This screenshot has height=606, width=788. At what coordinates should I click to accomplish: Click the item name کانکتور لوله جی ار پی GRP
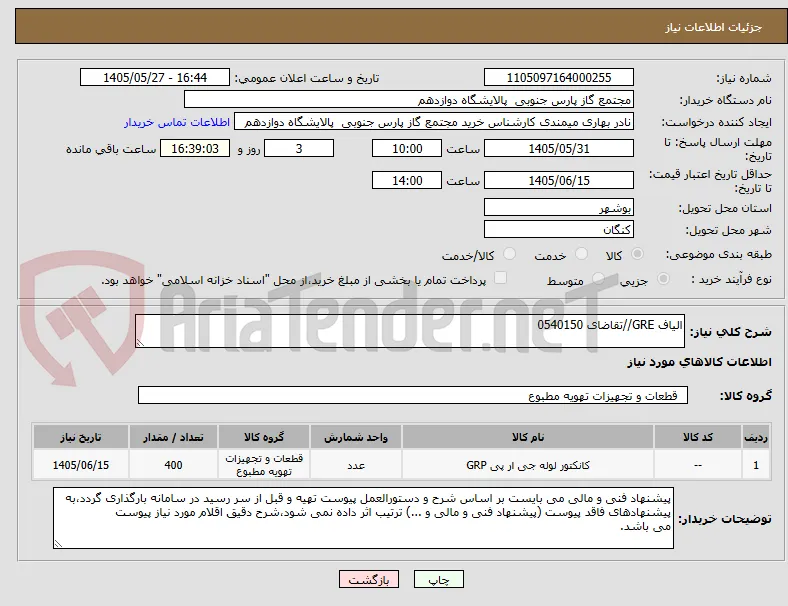point(528,465)
